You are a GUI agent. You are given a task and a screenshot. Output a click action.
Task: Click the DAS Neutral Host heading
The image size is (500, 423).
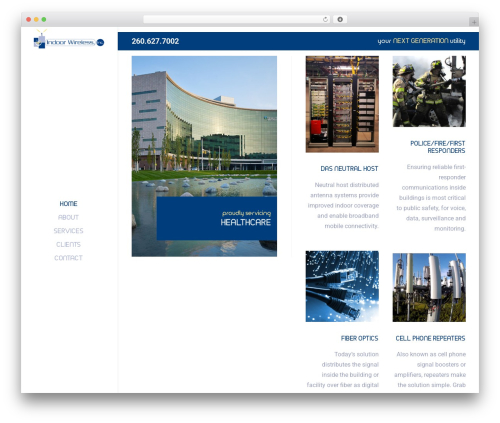coord(349,169)
